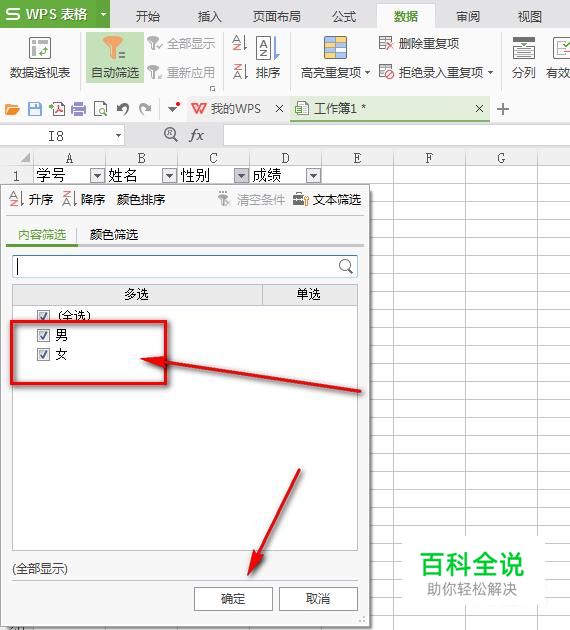The width and height of the screenshot is (570, 630).
Task: Click the 确定 confirm button
Action: coord(233,599)
